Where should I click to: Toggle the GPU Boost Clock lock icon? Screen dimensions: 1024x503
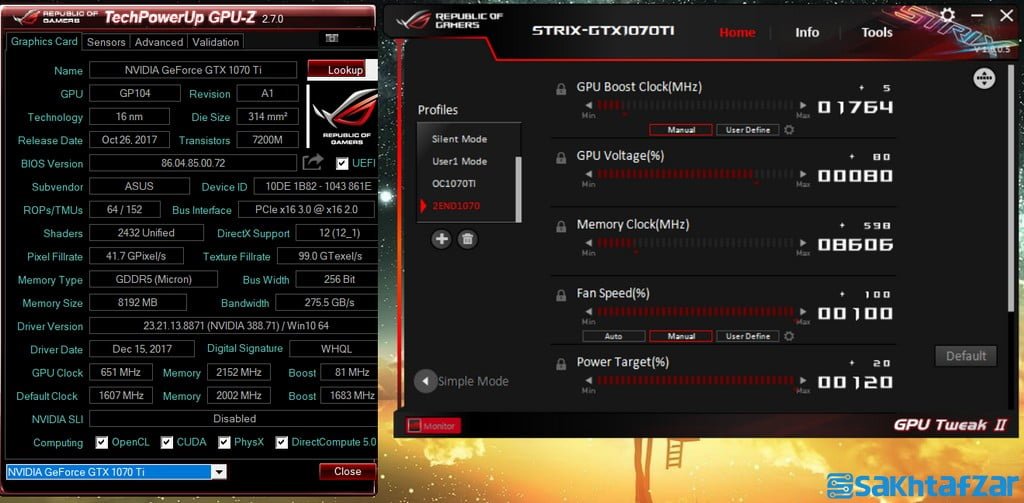(x=561, y=88)
